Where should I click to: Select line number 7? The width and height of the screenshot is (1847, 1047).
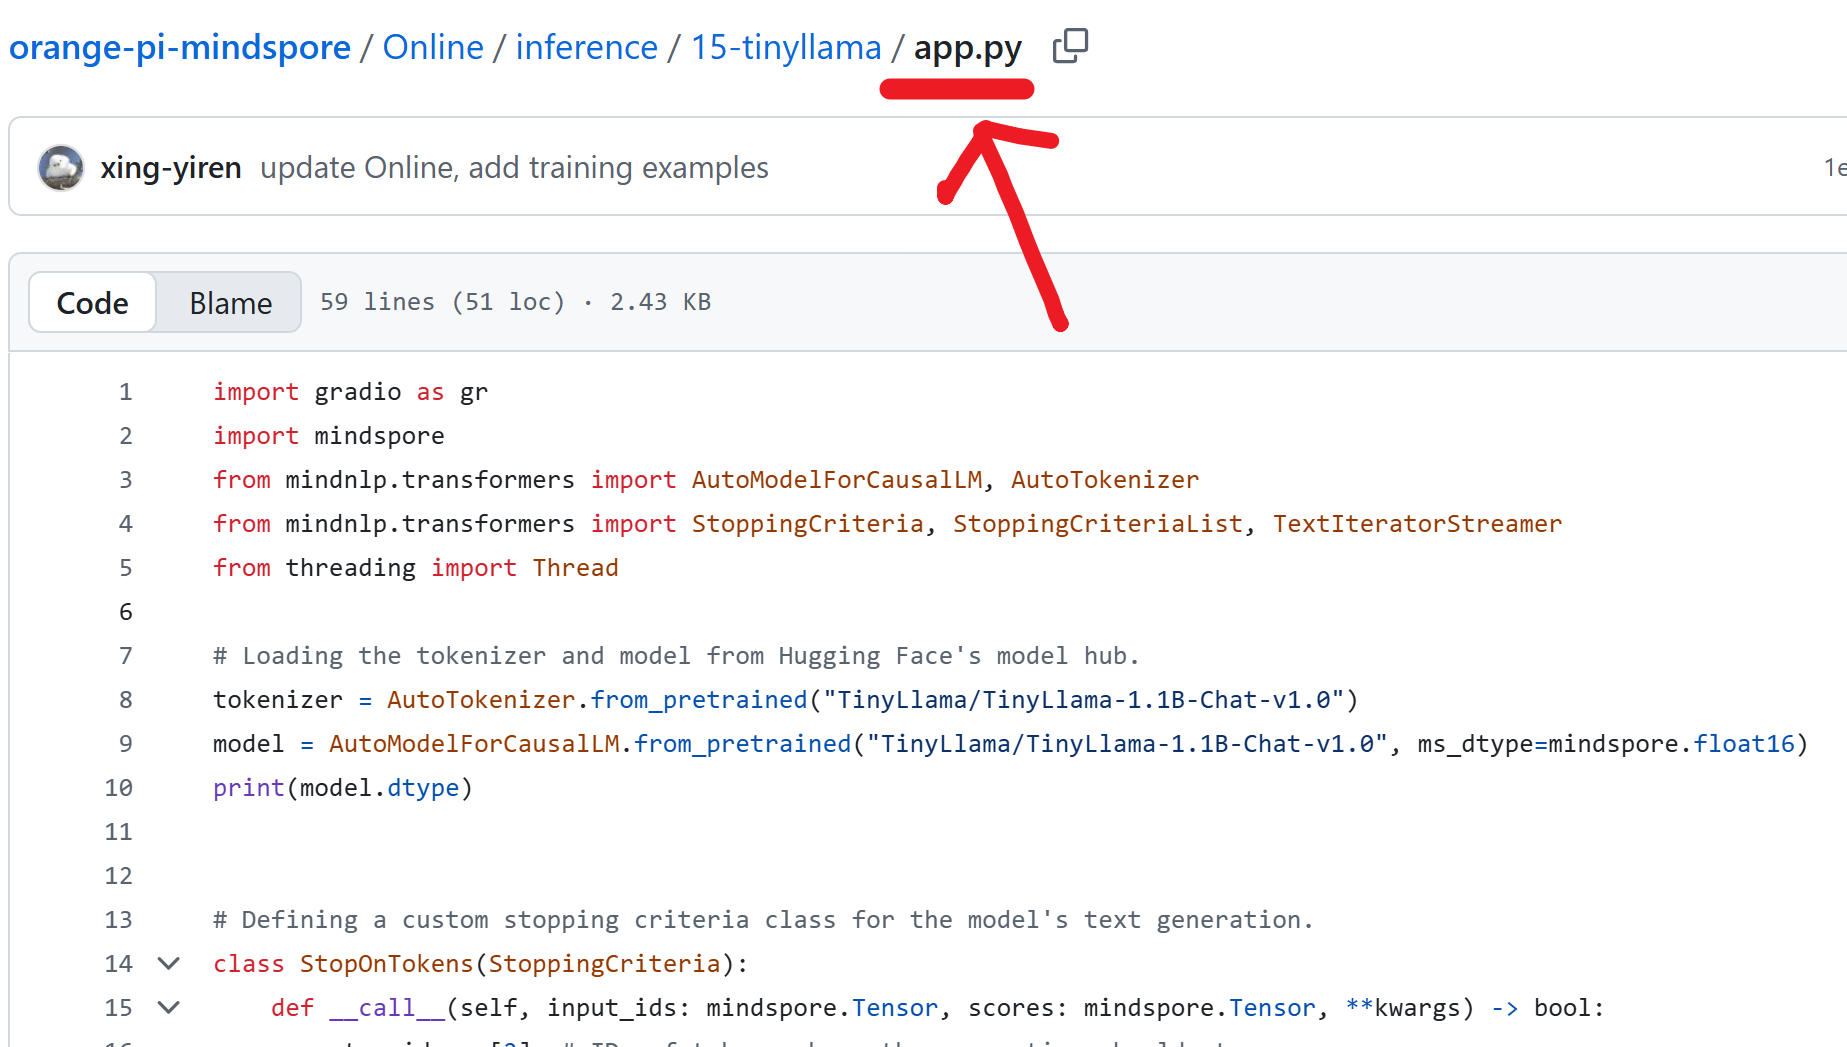[x=125, y=656]
